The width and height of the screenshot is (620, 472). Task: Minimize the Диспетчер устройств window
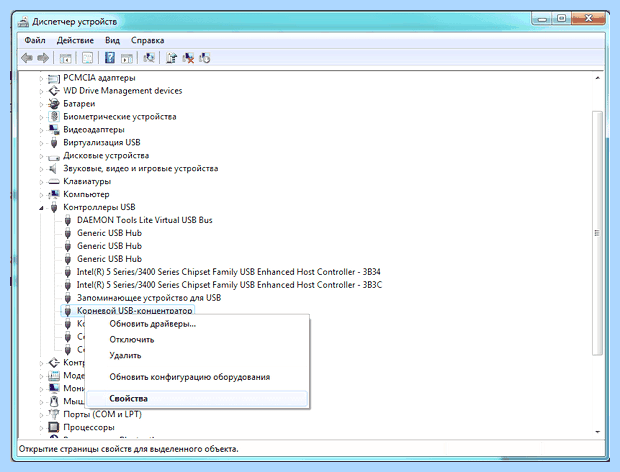point(541,19)
